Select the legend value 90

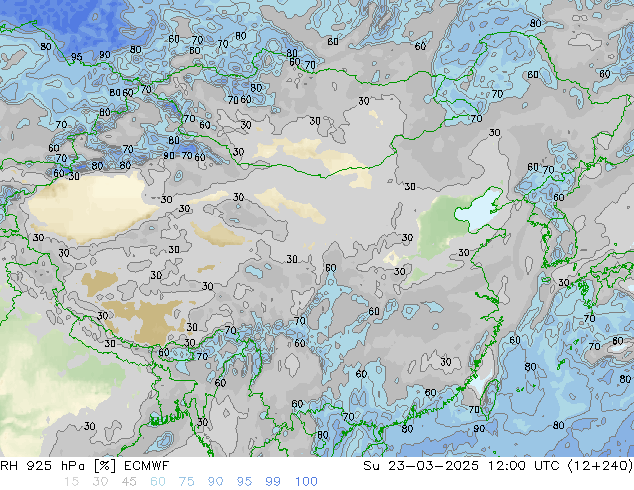point(215,482)
